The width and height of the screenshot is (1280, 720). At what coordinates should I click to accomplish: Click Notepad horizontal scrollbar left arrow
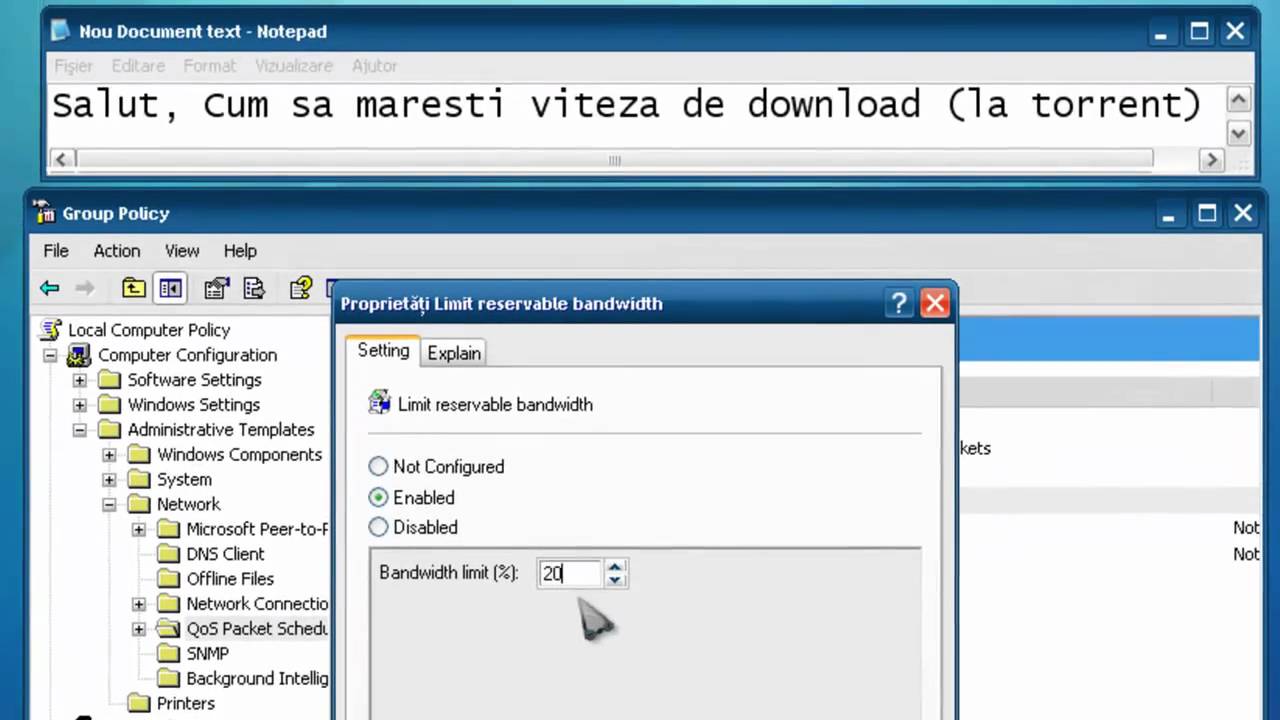pos(62,159)
